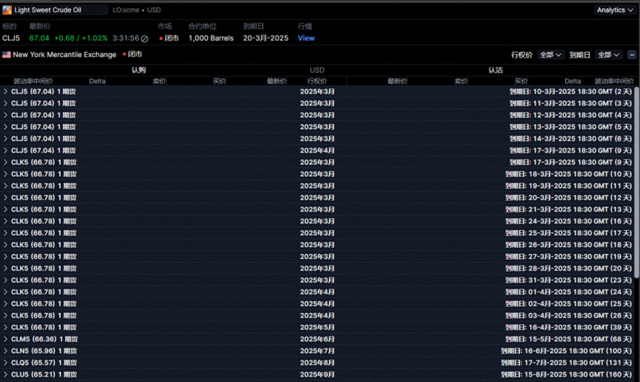The image size is (640, 382).
Task: Click the LO:xcme • USD symbol text
Action: click(137, 10)
